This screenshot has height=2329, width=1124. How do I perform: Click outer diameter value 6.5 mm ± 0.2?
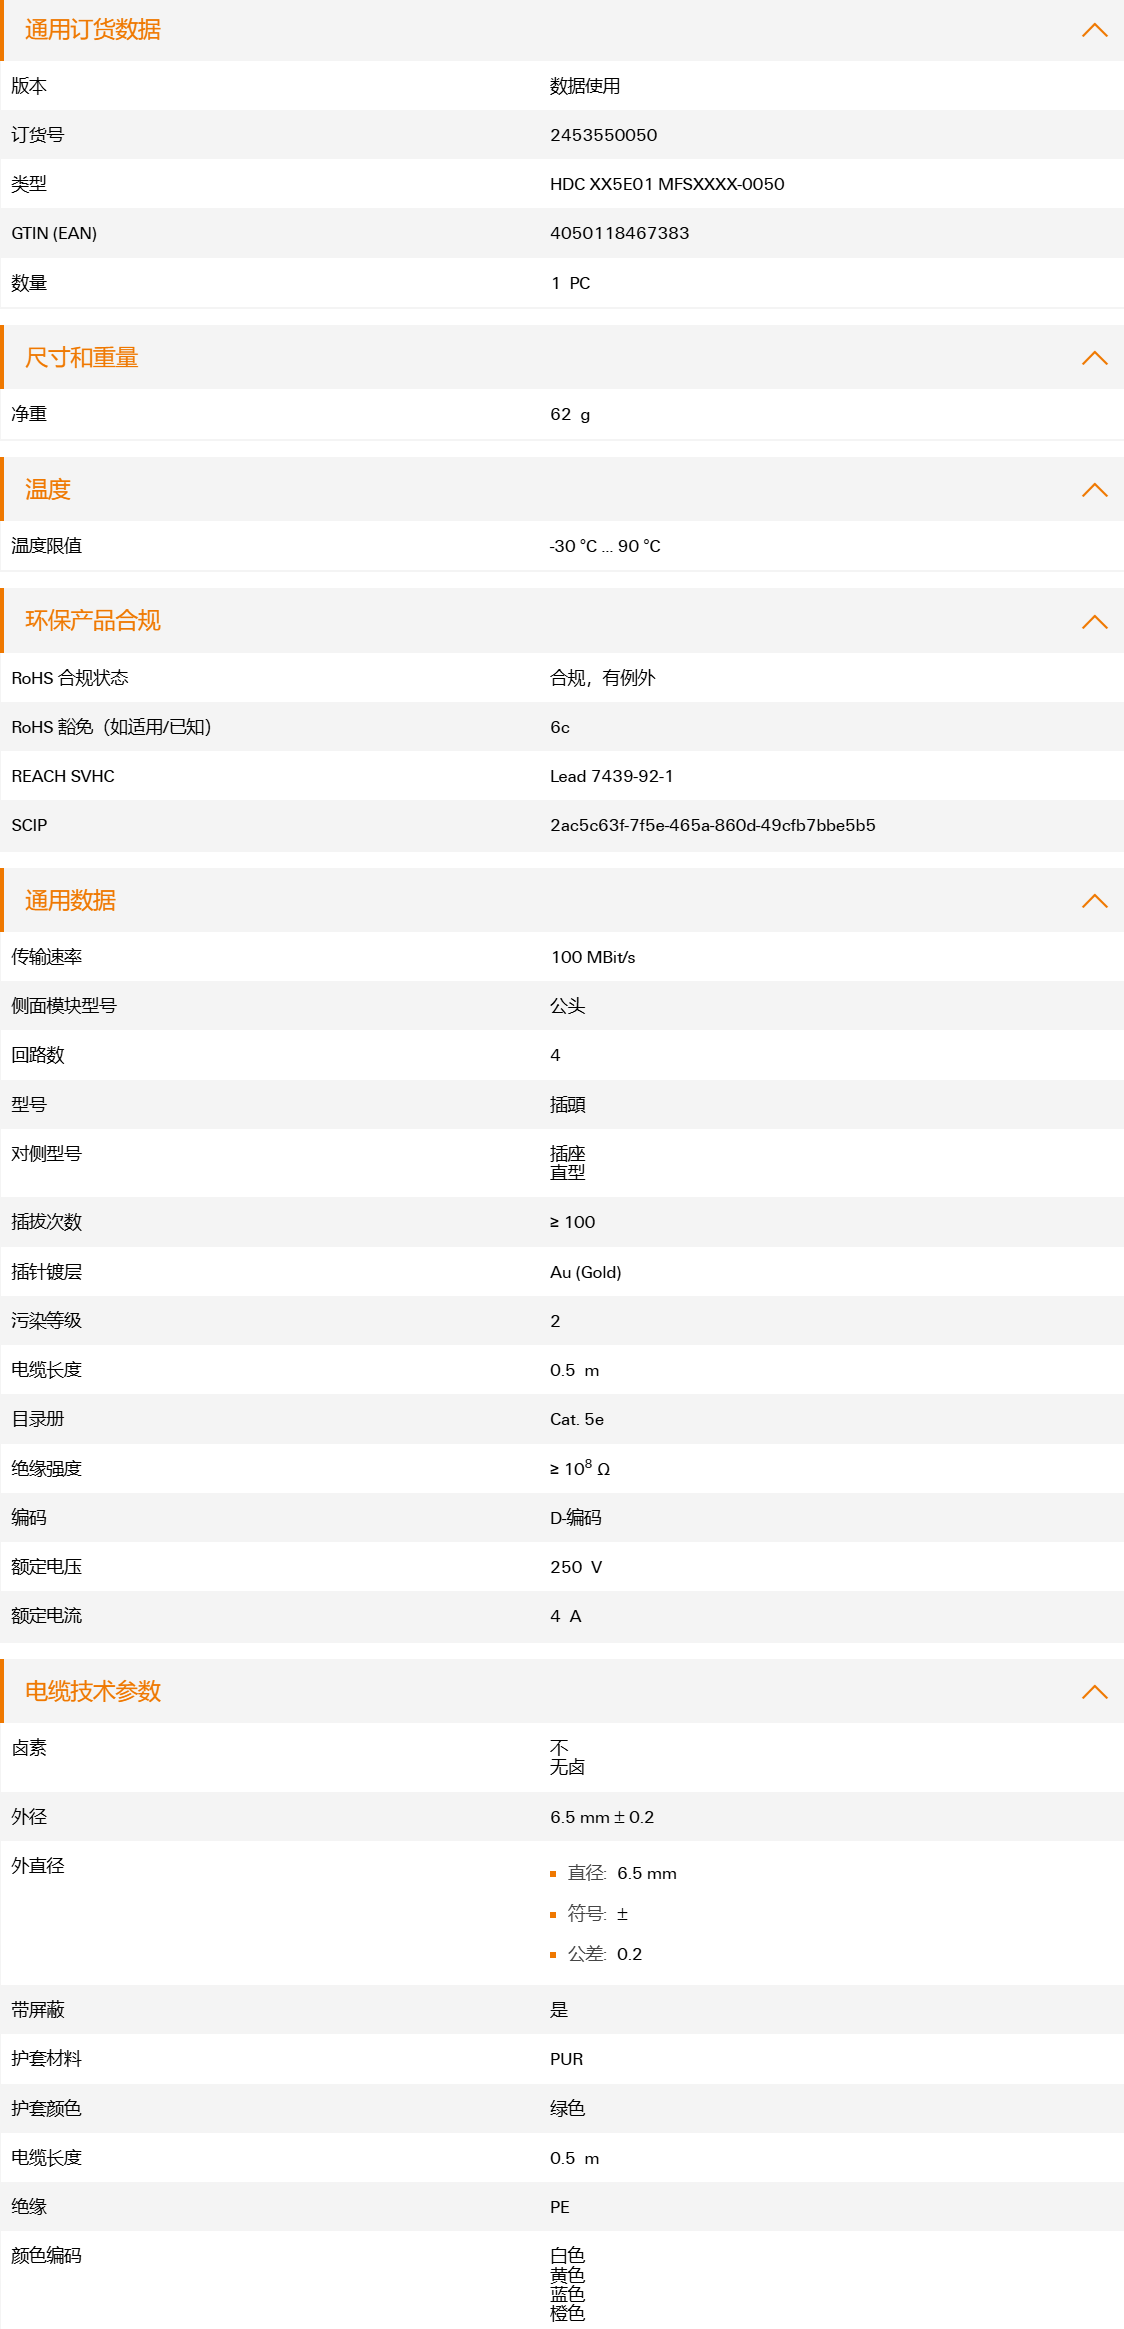coord(602,1817)
